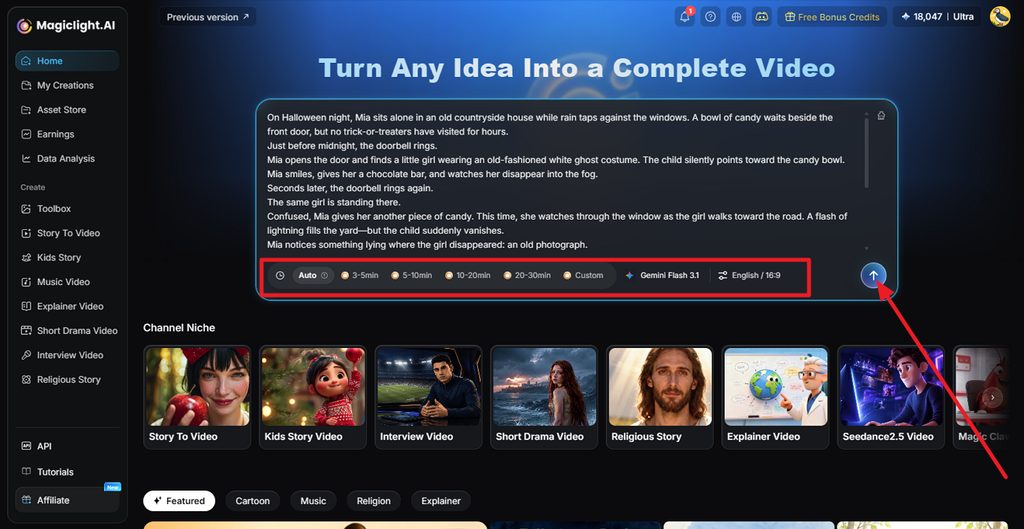Click the Previous version link
Image resolution: width=1024 pixels, height=529 pixels.
[x=208, y=17]
